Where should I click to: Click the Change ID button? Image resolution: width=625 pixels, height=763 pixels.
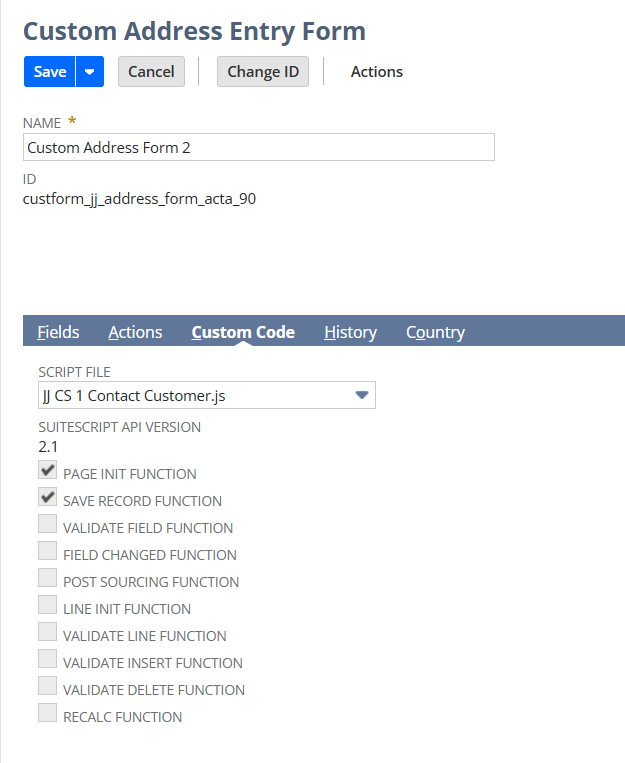pos(263,72)
